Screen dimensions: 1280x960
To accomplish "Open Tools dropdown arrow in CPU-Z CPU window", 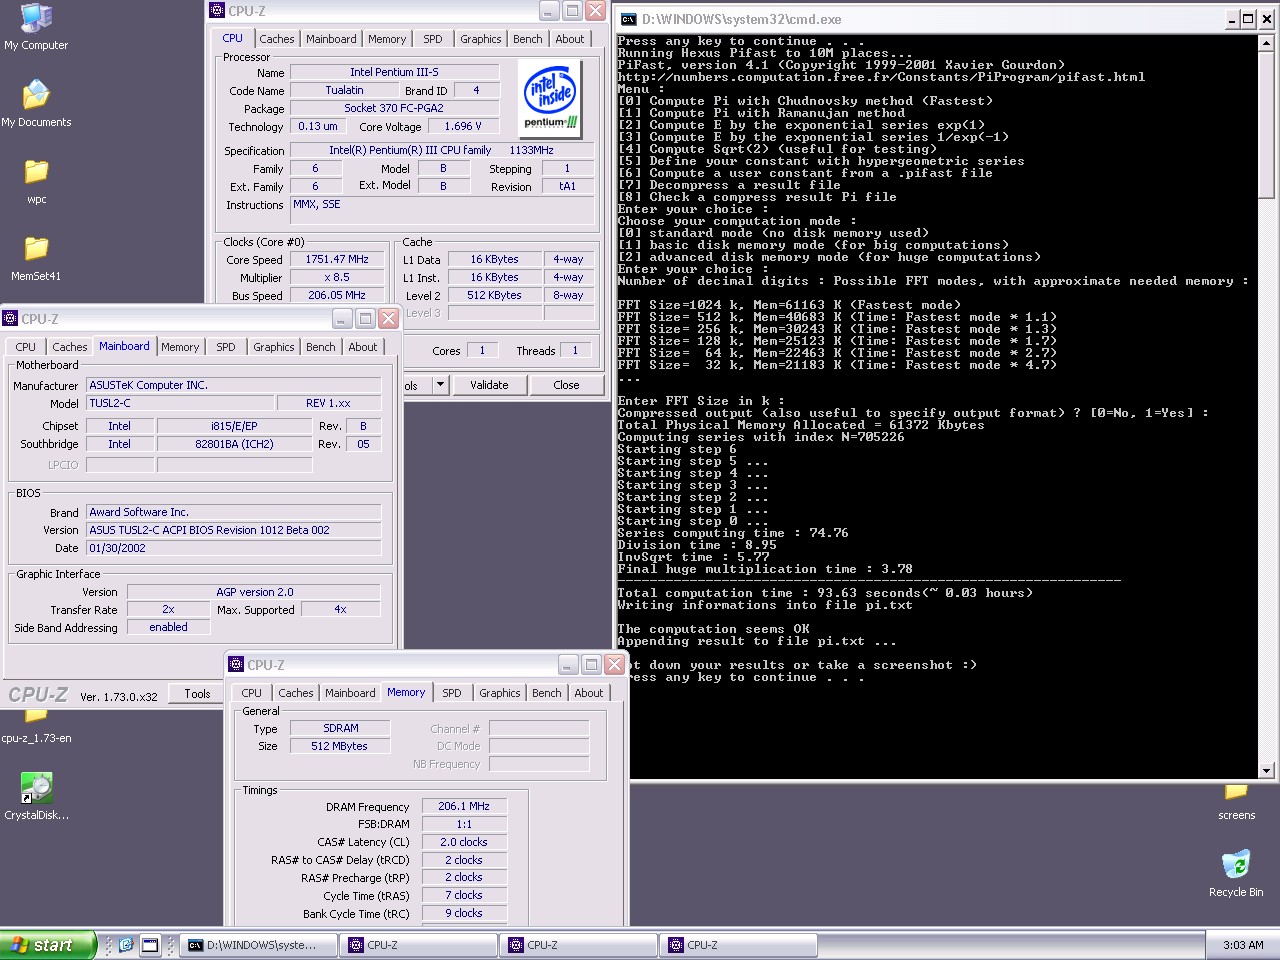I will tap(440, 385).
